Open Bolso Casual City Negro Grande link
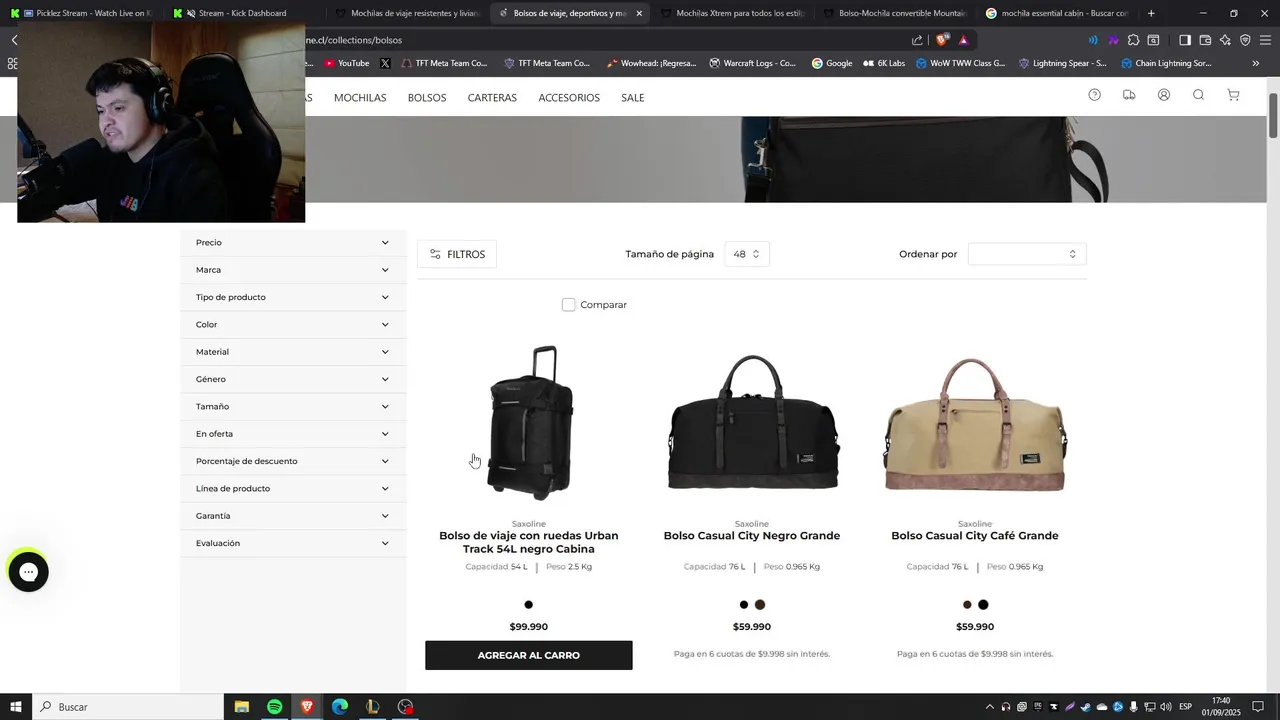 (x=752, y=536)
